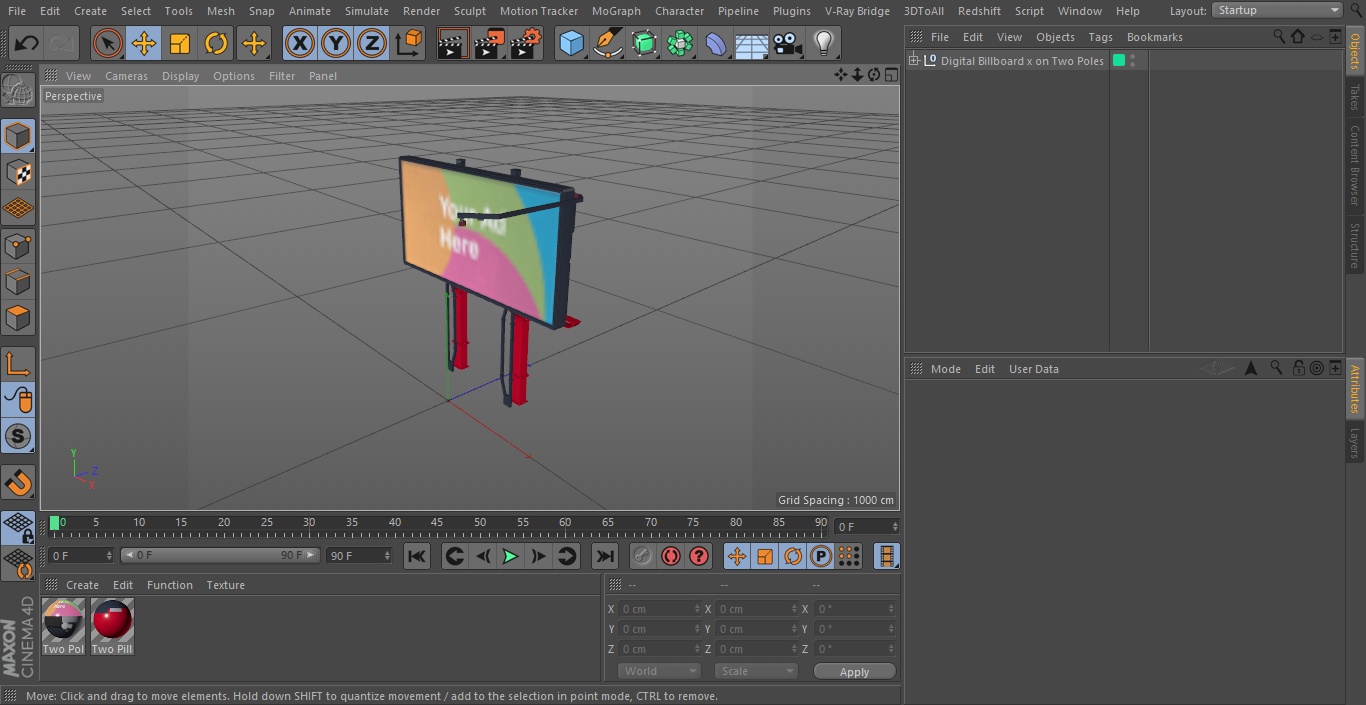Switch to Polygons mode
The height and width of the screenshot is (705, 1366).
pos(18,318)
